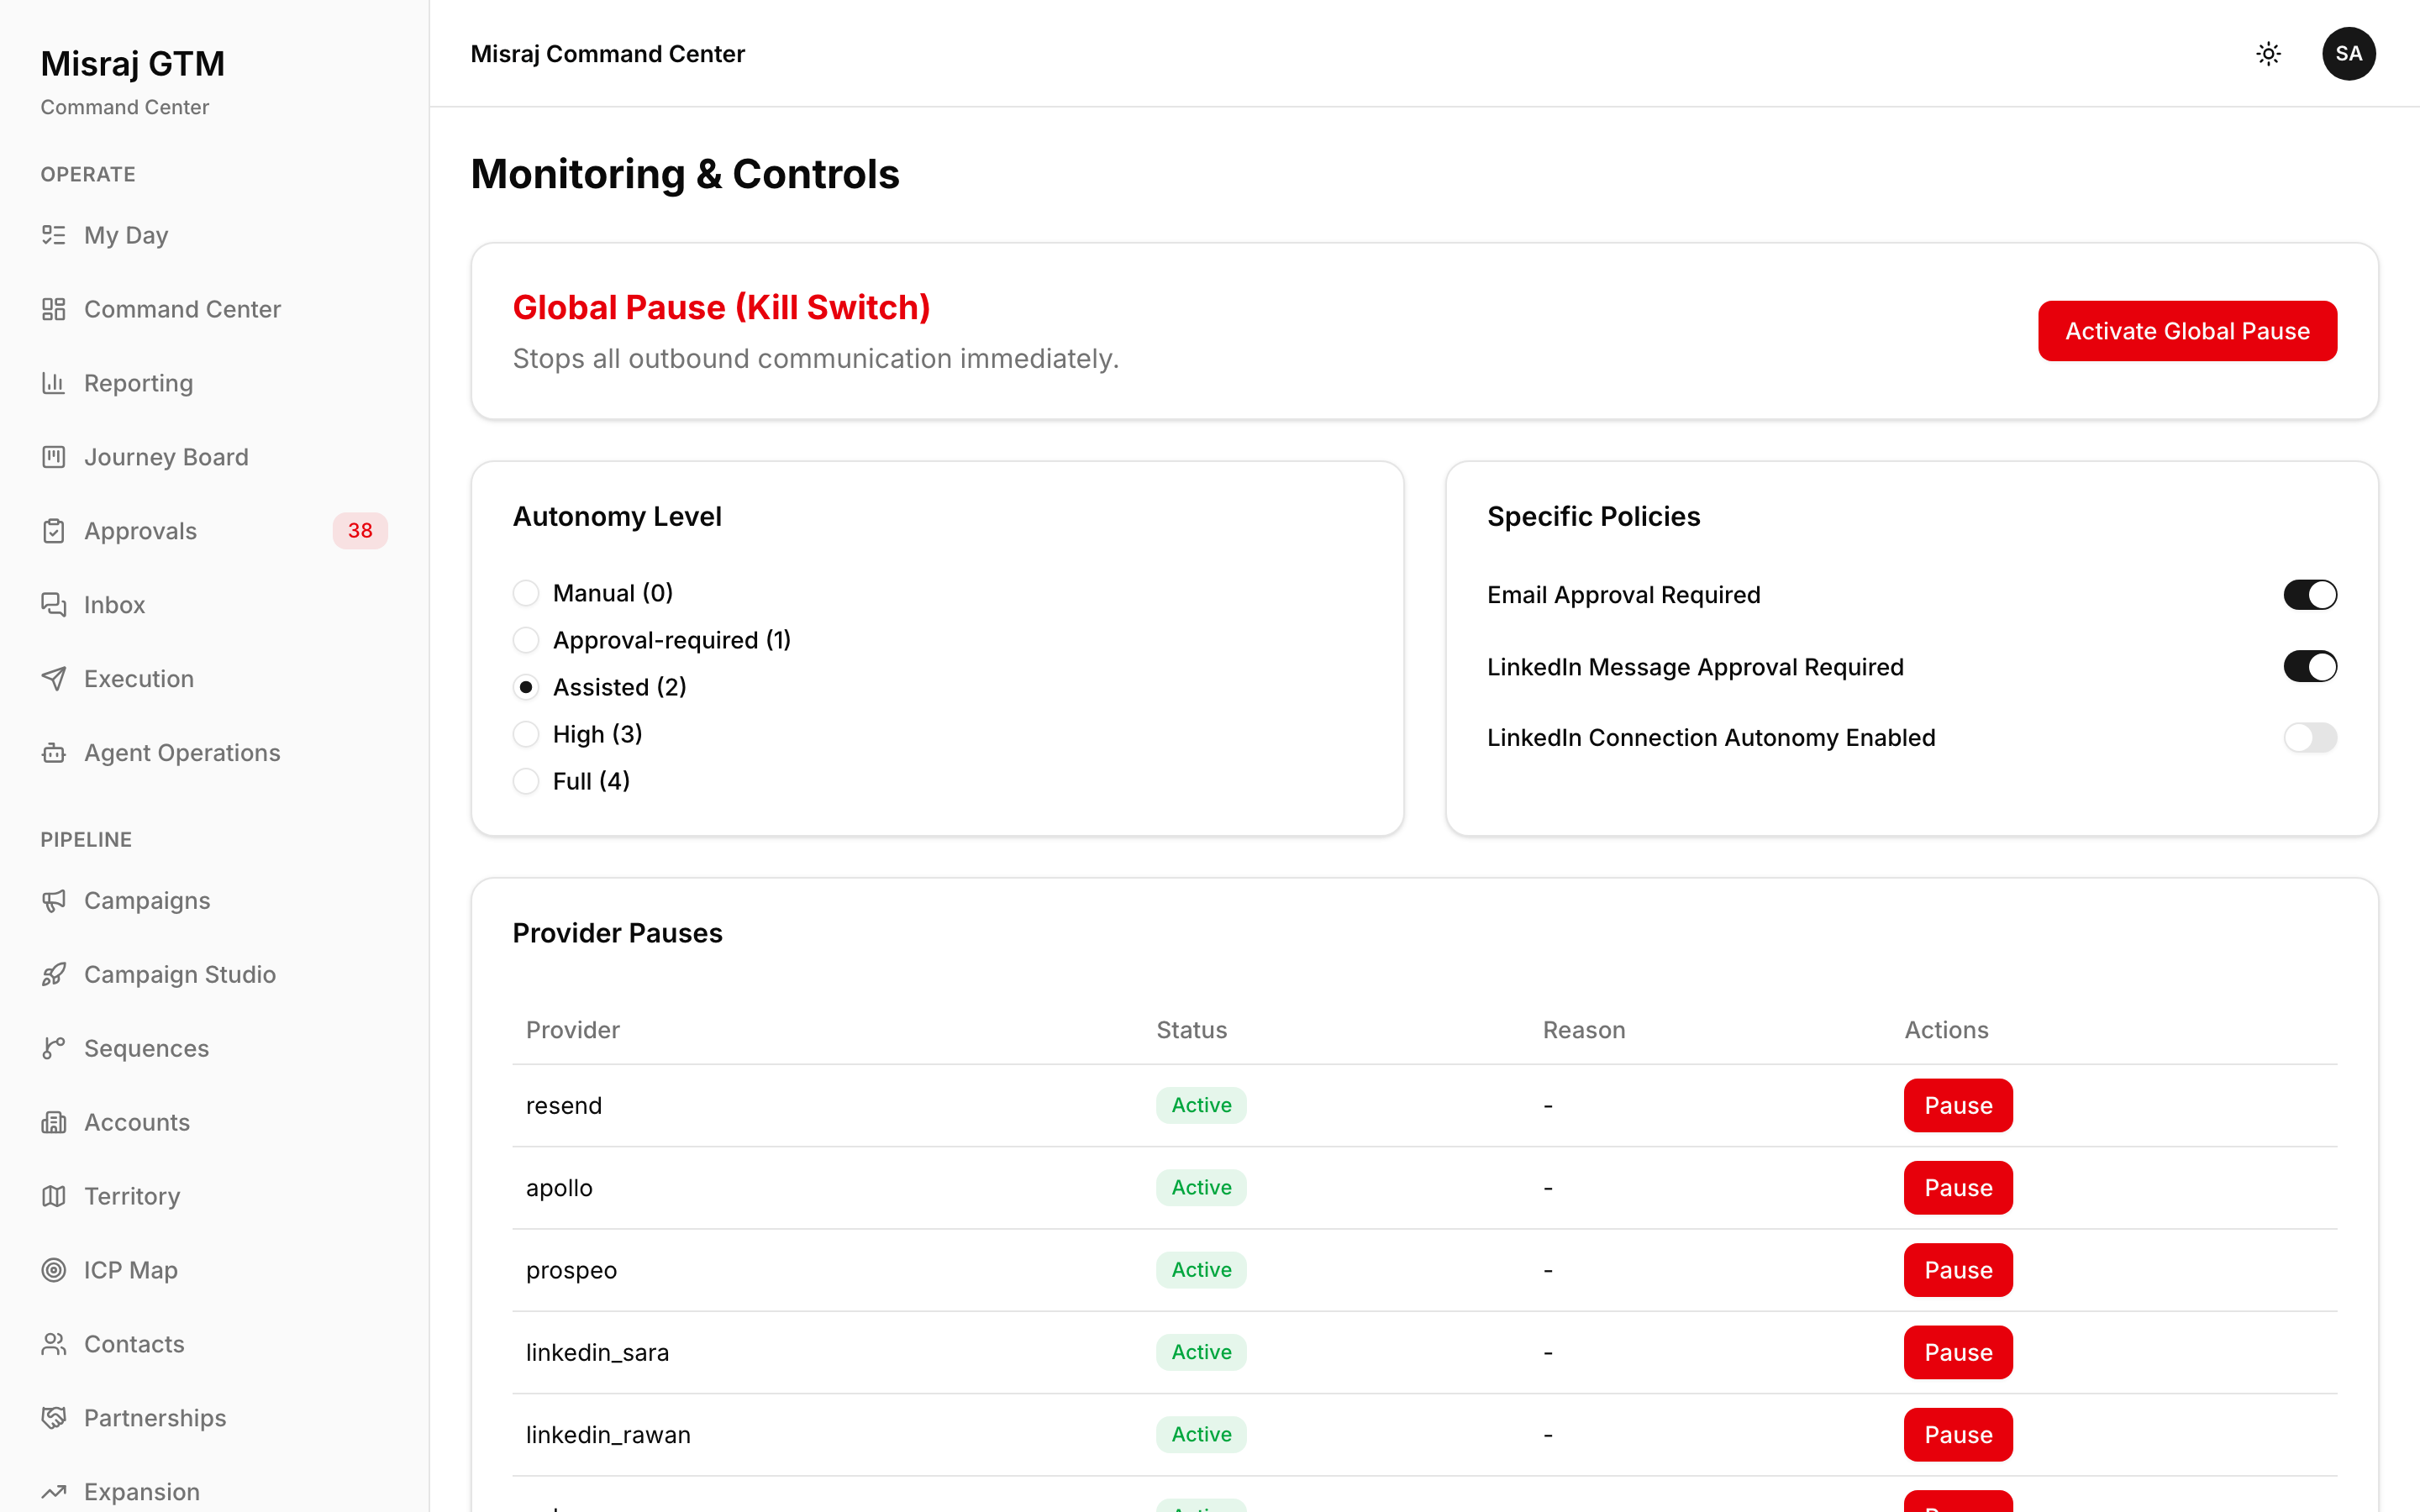The image size is (2420, 1512).
Task: Open Inbox from sidebar
Action: coord(214,605)
